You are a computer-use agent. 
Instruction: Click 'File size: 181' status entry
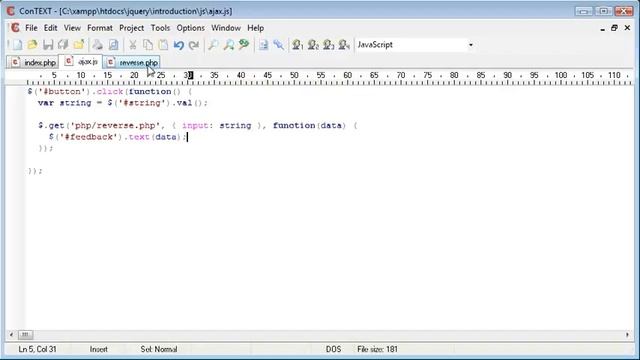coord(377,349)
